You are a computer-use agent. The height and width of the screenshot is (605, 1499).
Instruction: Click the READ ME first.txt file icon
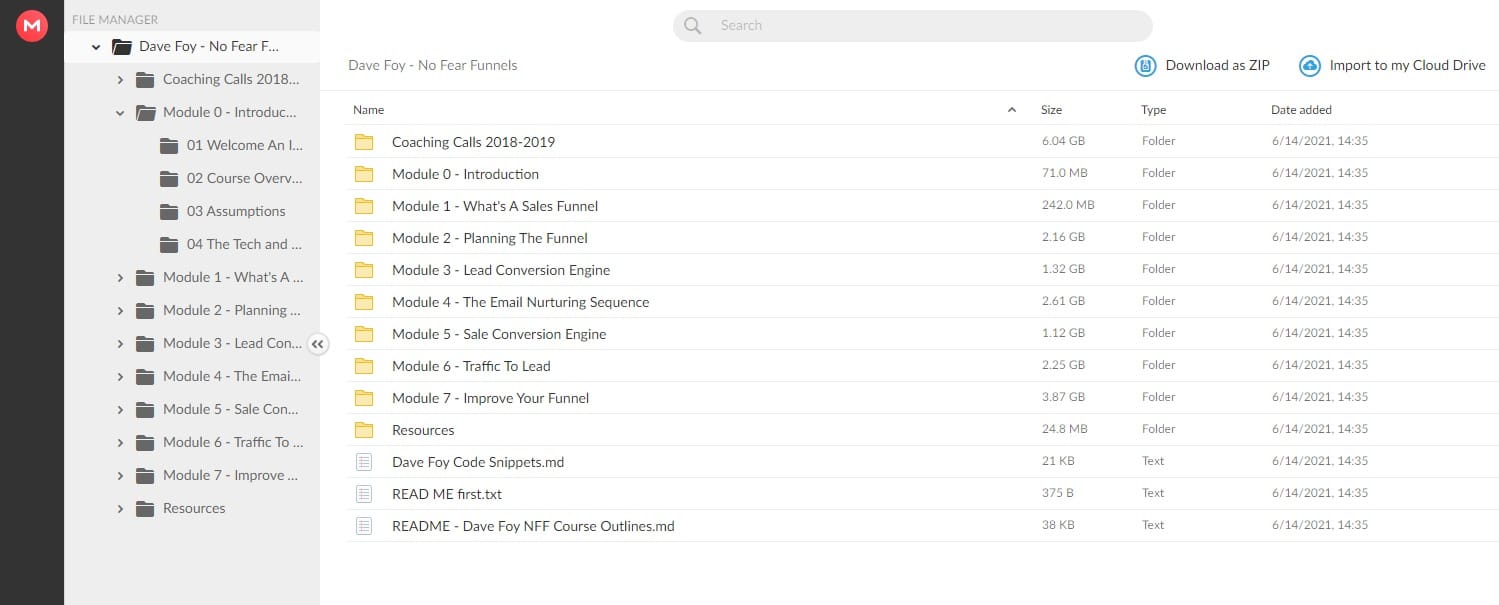(x=364, y=494)
